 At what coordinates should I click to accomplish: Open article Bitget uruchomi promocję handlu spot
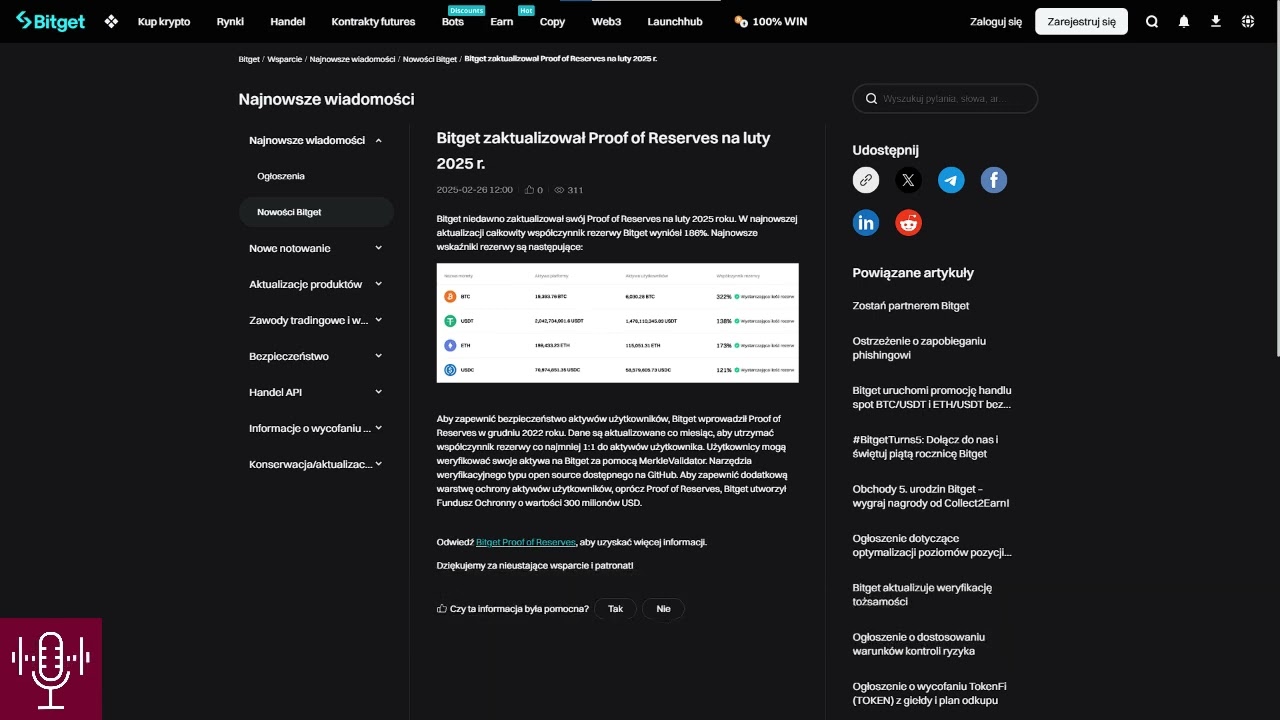(x=932, y=397)
